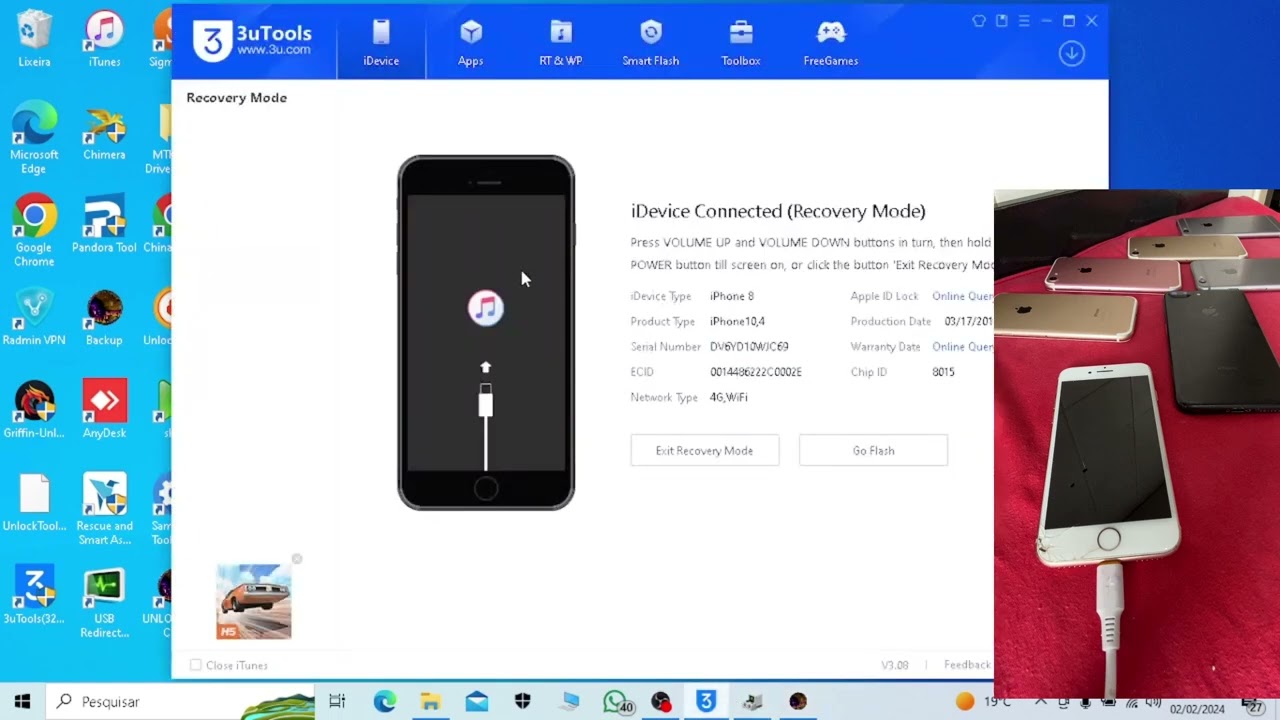Screen dimensions: 1280x720
Task: Click the Recovery Mode heading
Action: (237, 98)
